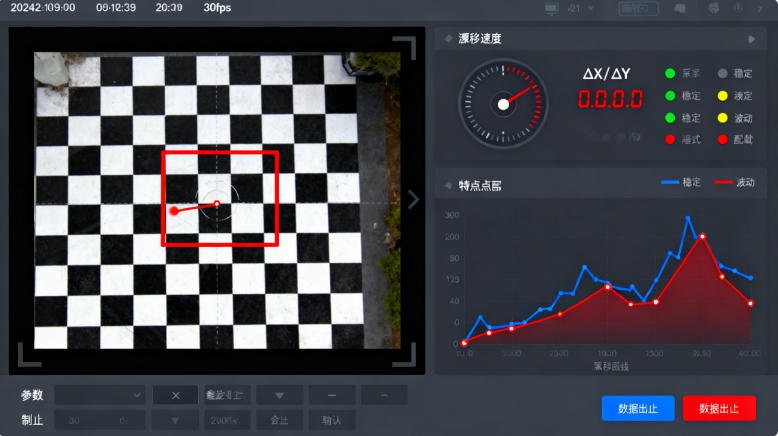Screen dimensions: 778x436
Task: Open the 参数 dropdown box
Action: [x=100, y=395]
